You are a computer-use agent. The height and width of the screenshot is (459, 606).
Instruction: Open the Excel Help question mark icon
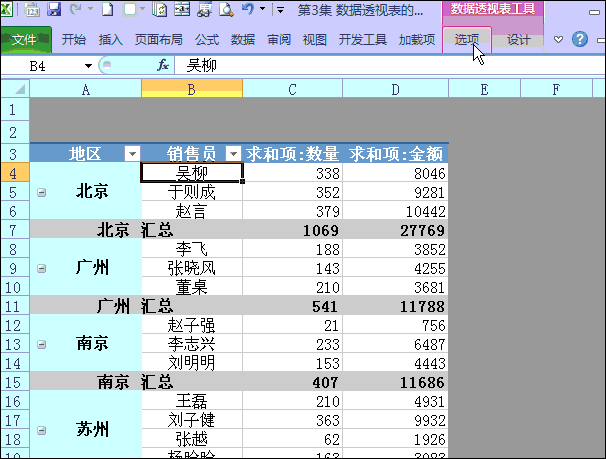579,40
